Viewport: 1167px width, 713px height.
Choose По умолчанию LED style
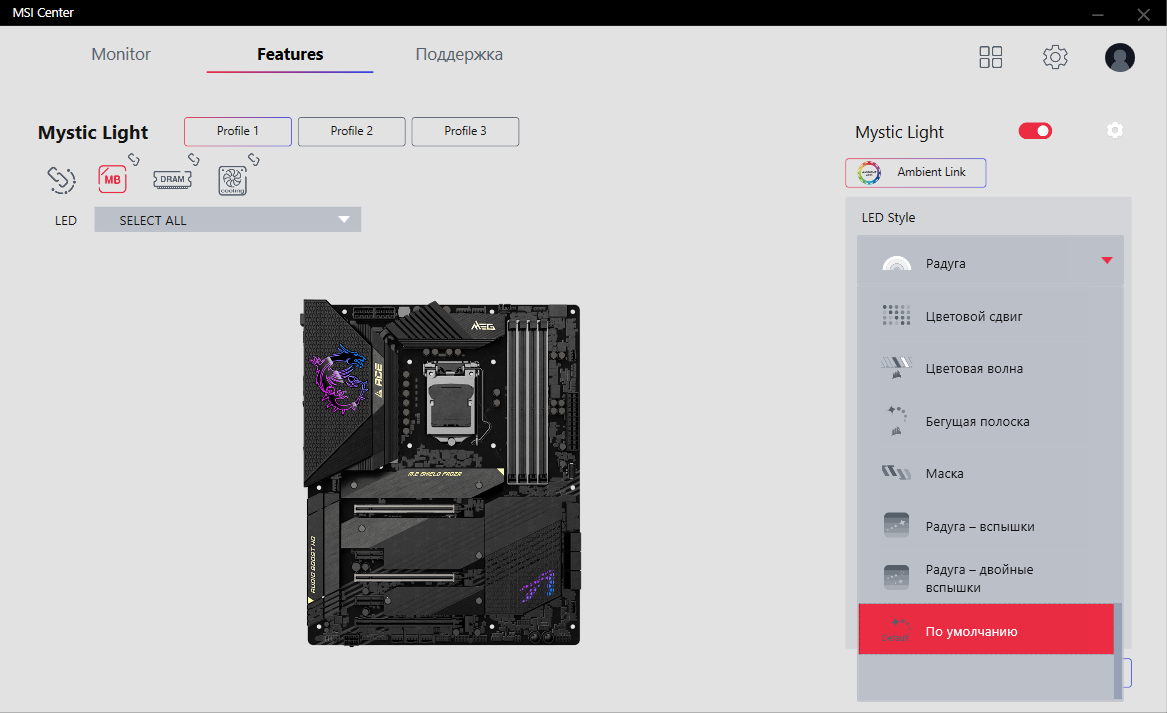coord(985,630)
